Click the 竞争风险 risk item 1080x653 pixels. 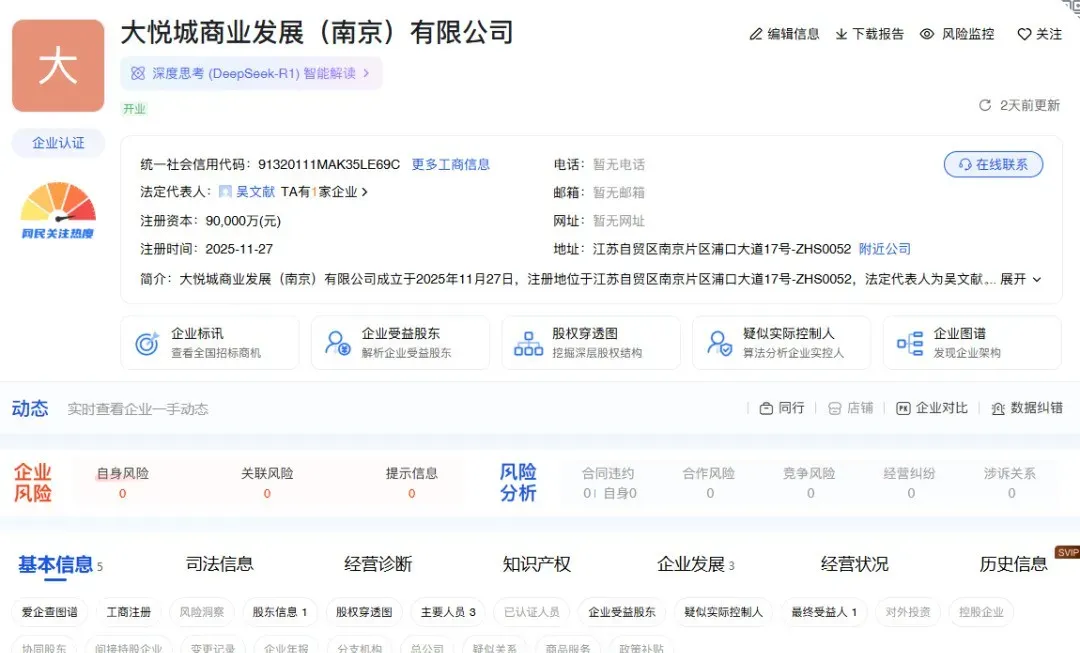click(x=809, y=483)
